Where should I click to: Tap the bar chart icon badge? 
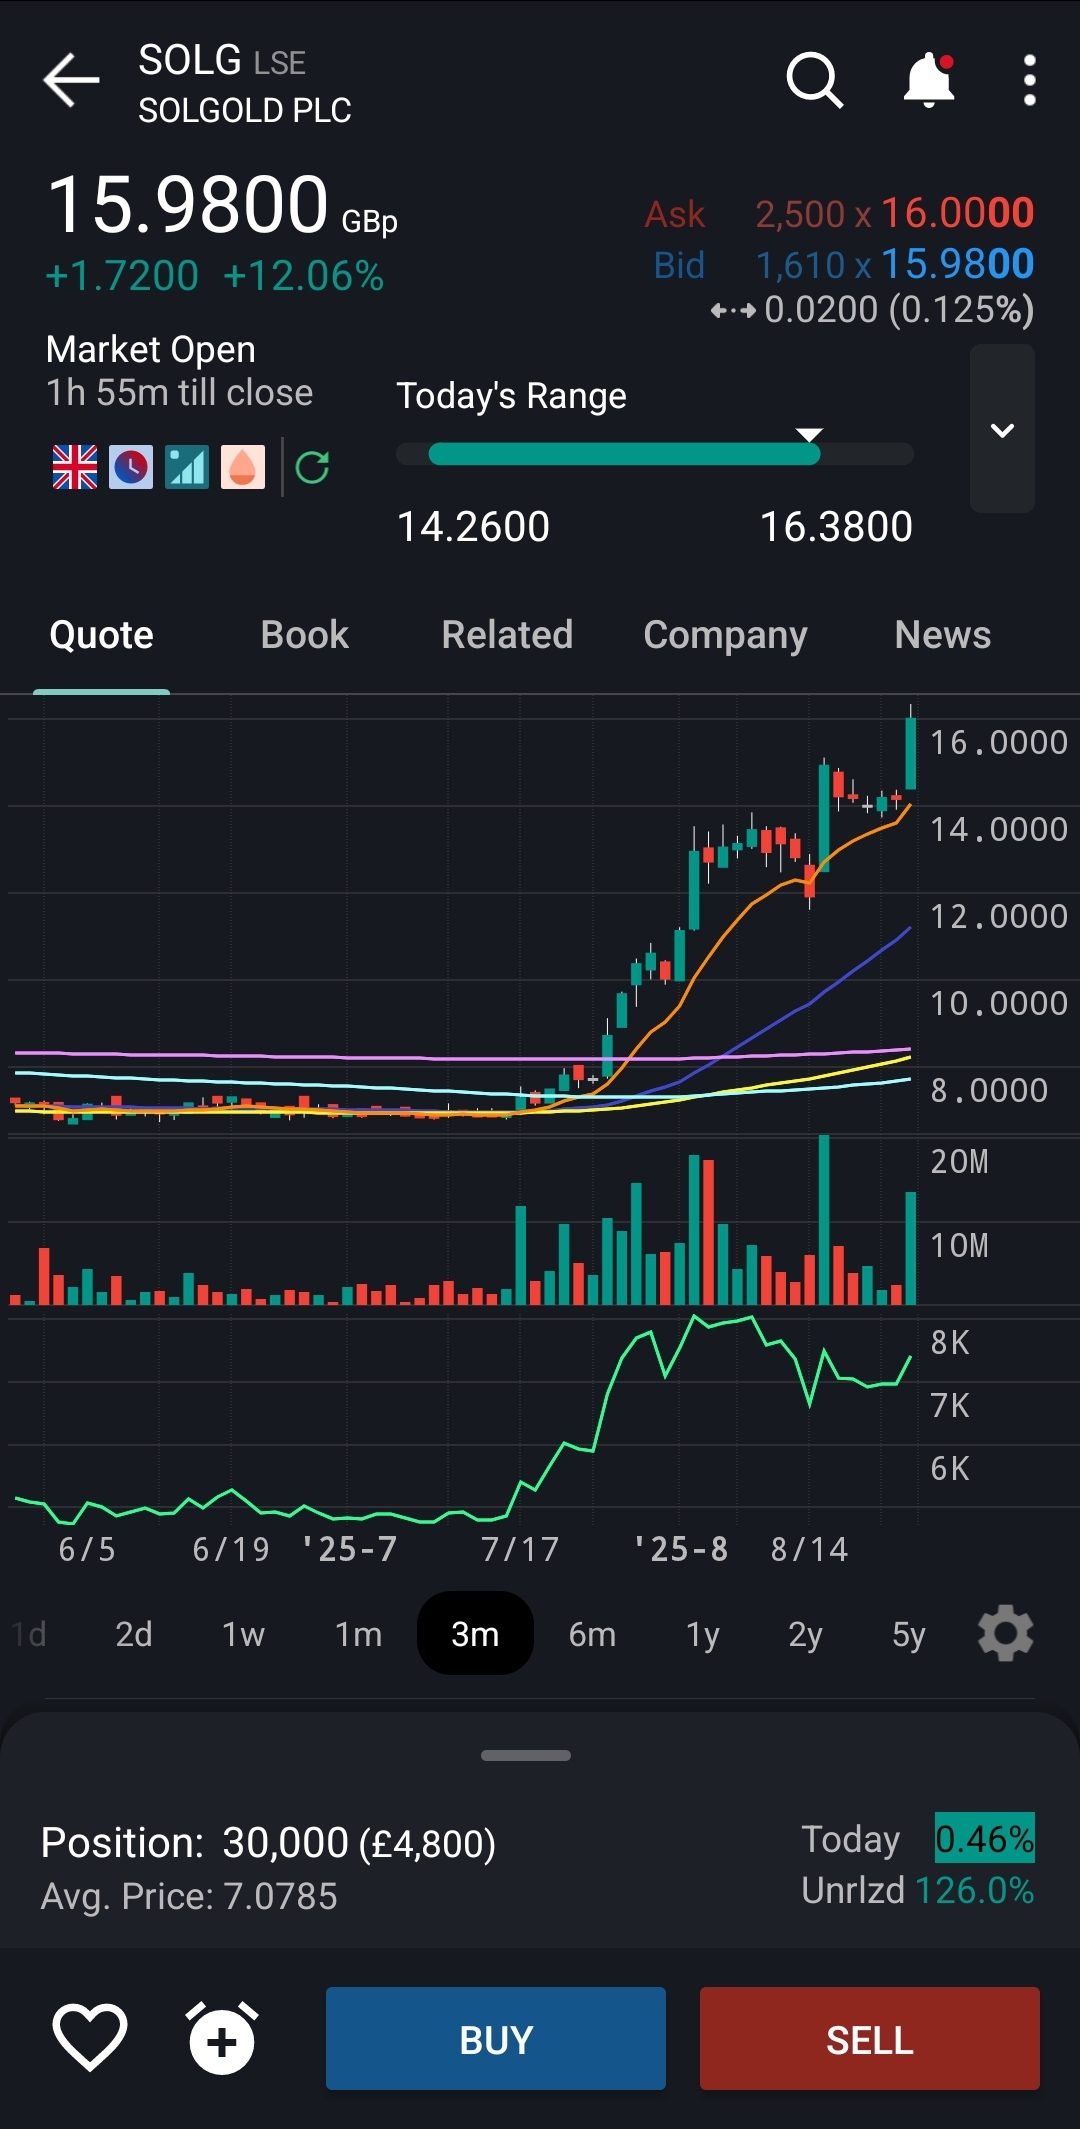click(x=187, y=467)
